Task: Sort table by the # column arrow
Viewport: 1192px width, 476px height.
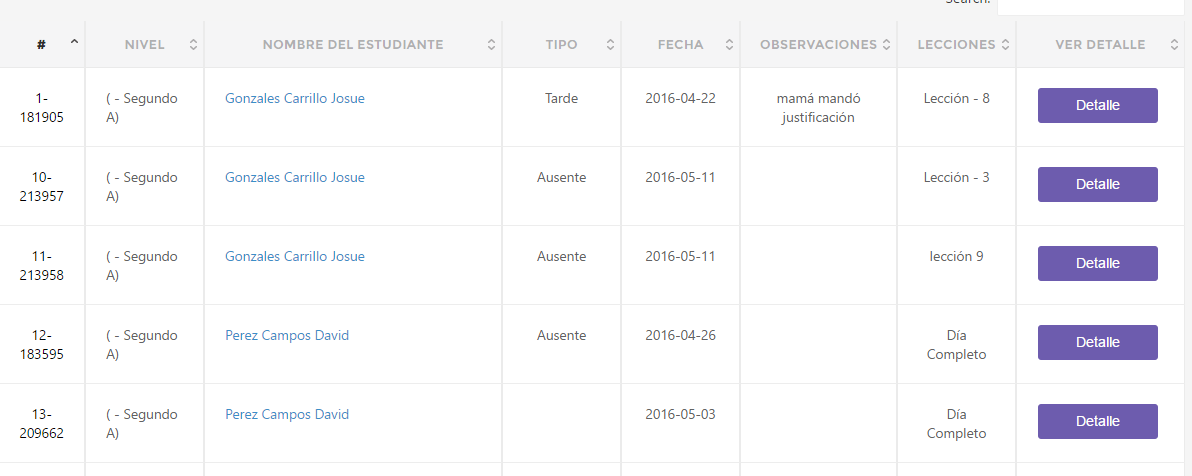Action: click(x=74, y=42)
